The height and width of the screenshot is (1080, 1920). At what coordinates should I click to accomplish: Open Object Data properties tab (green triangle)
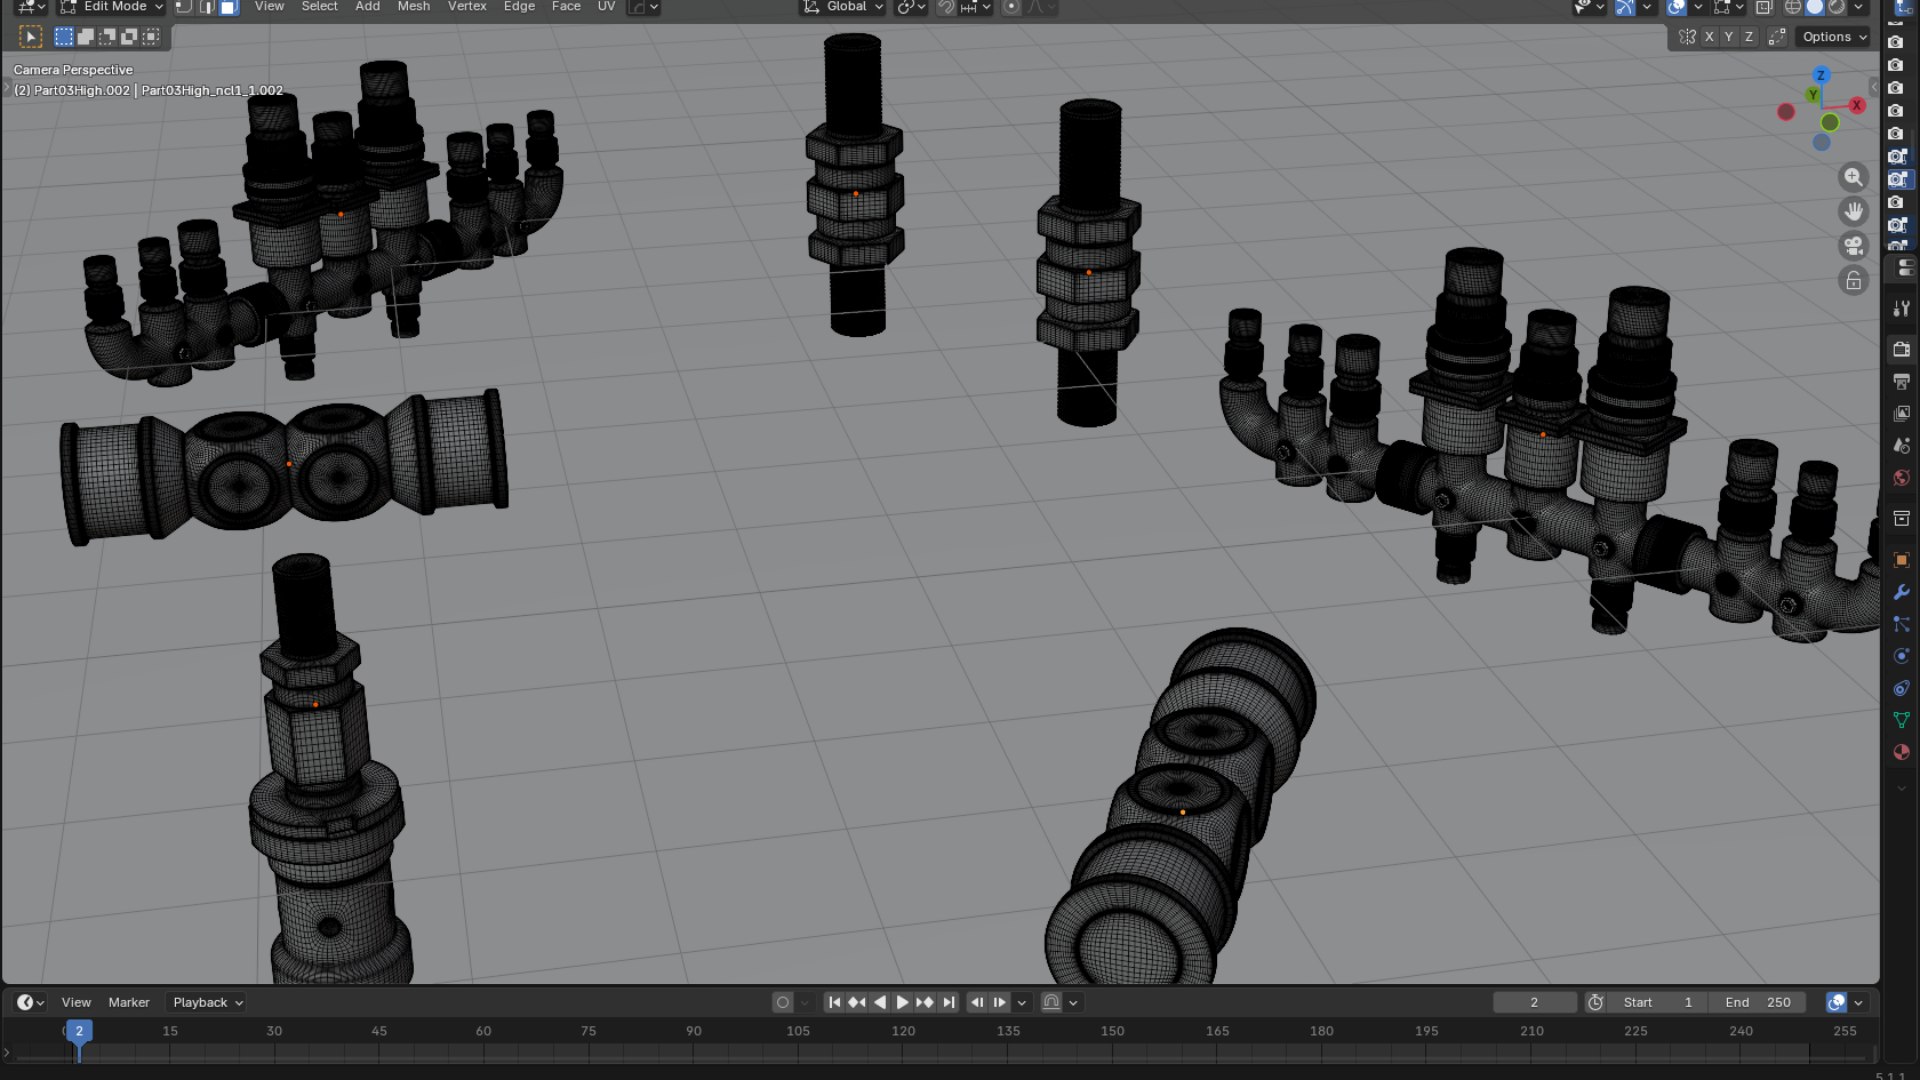click(1901, 720)
